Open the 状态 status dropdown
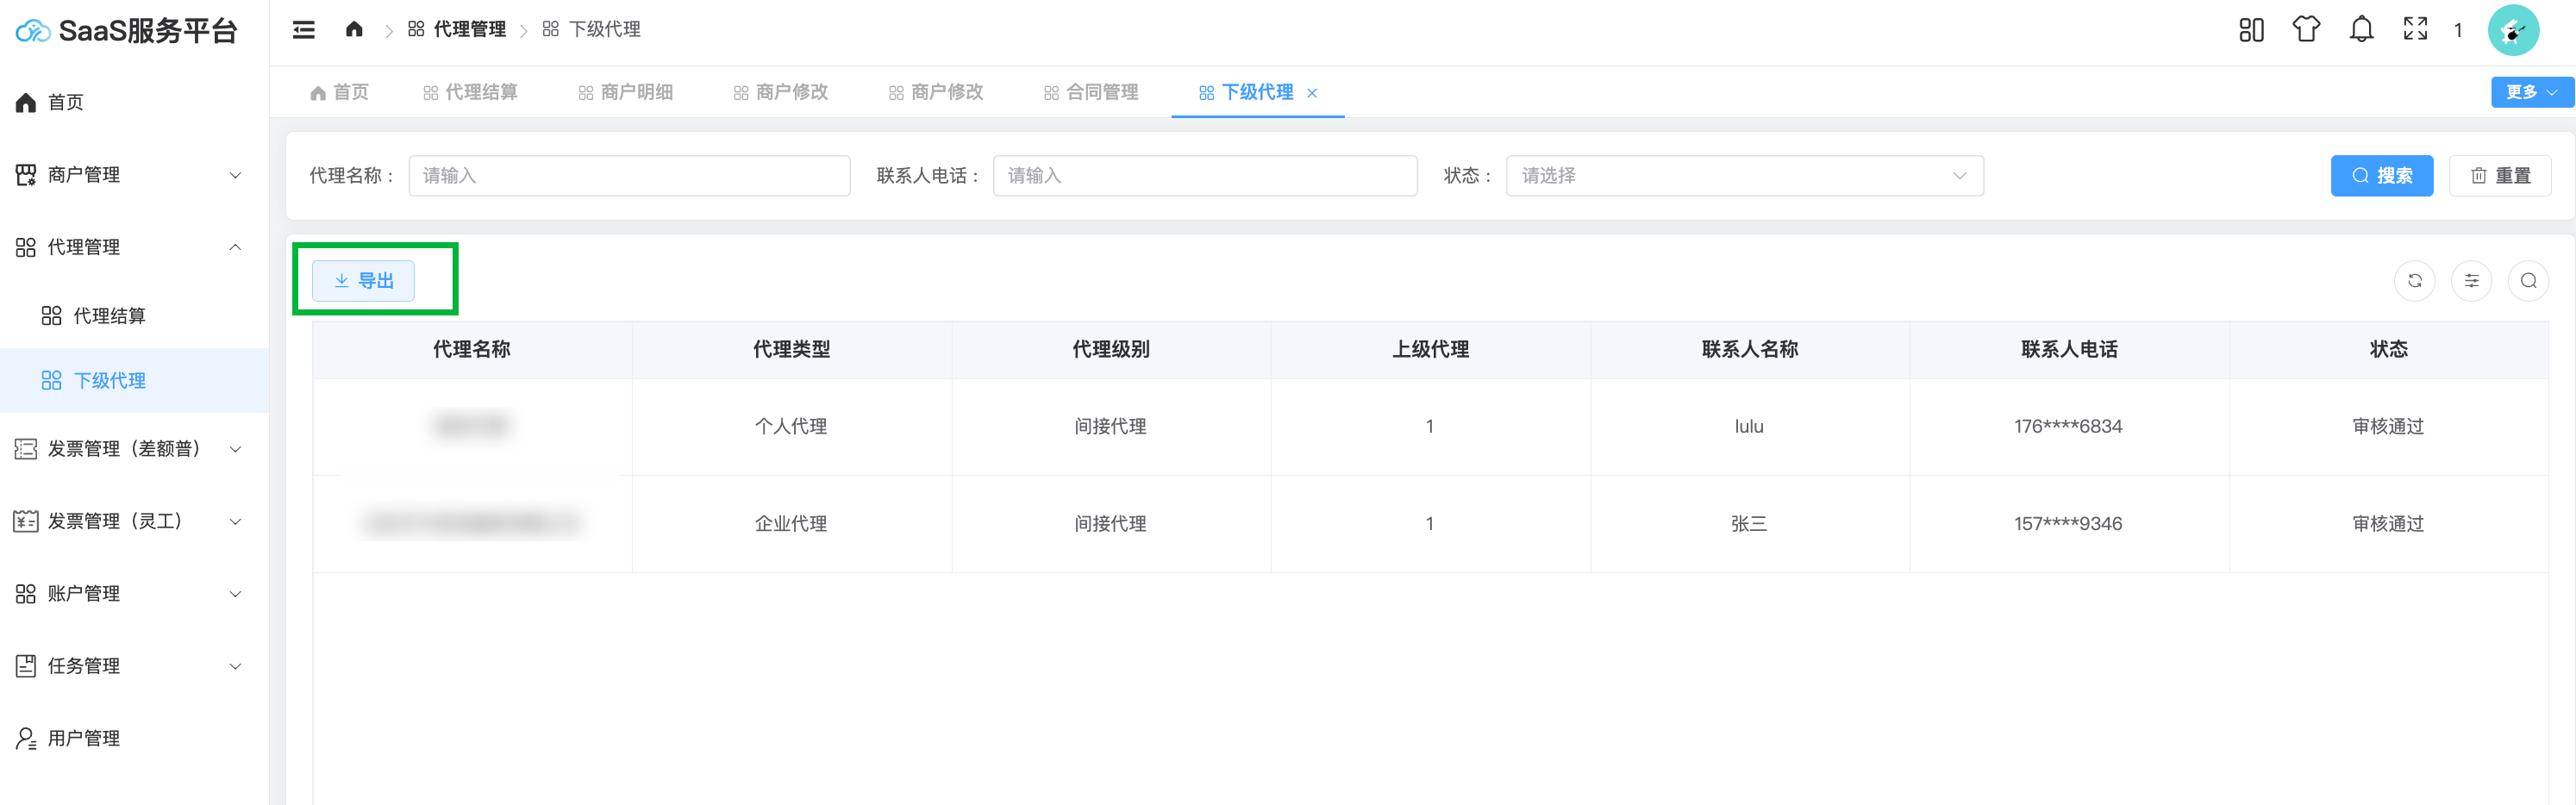This screenshot has height=805, width=2576. [1744, 176]
